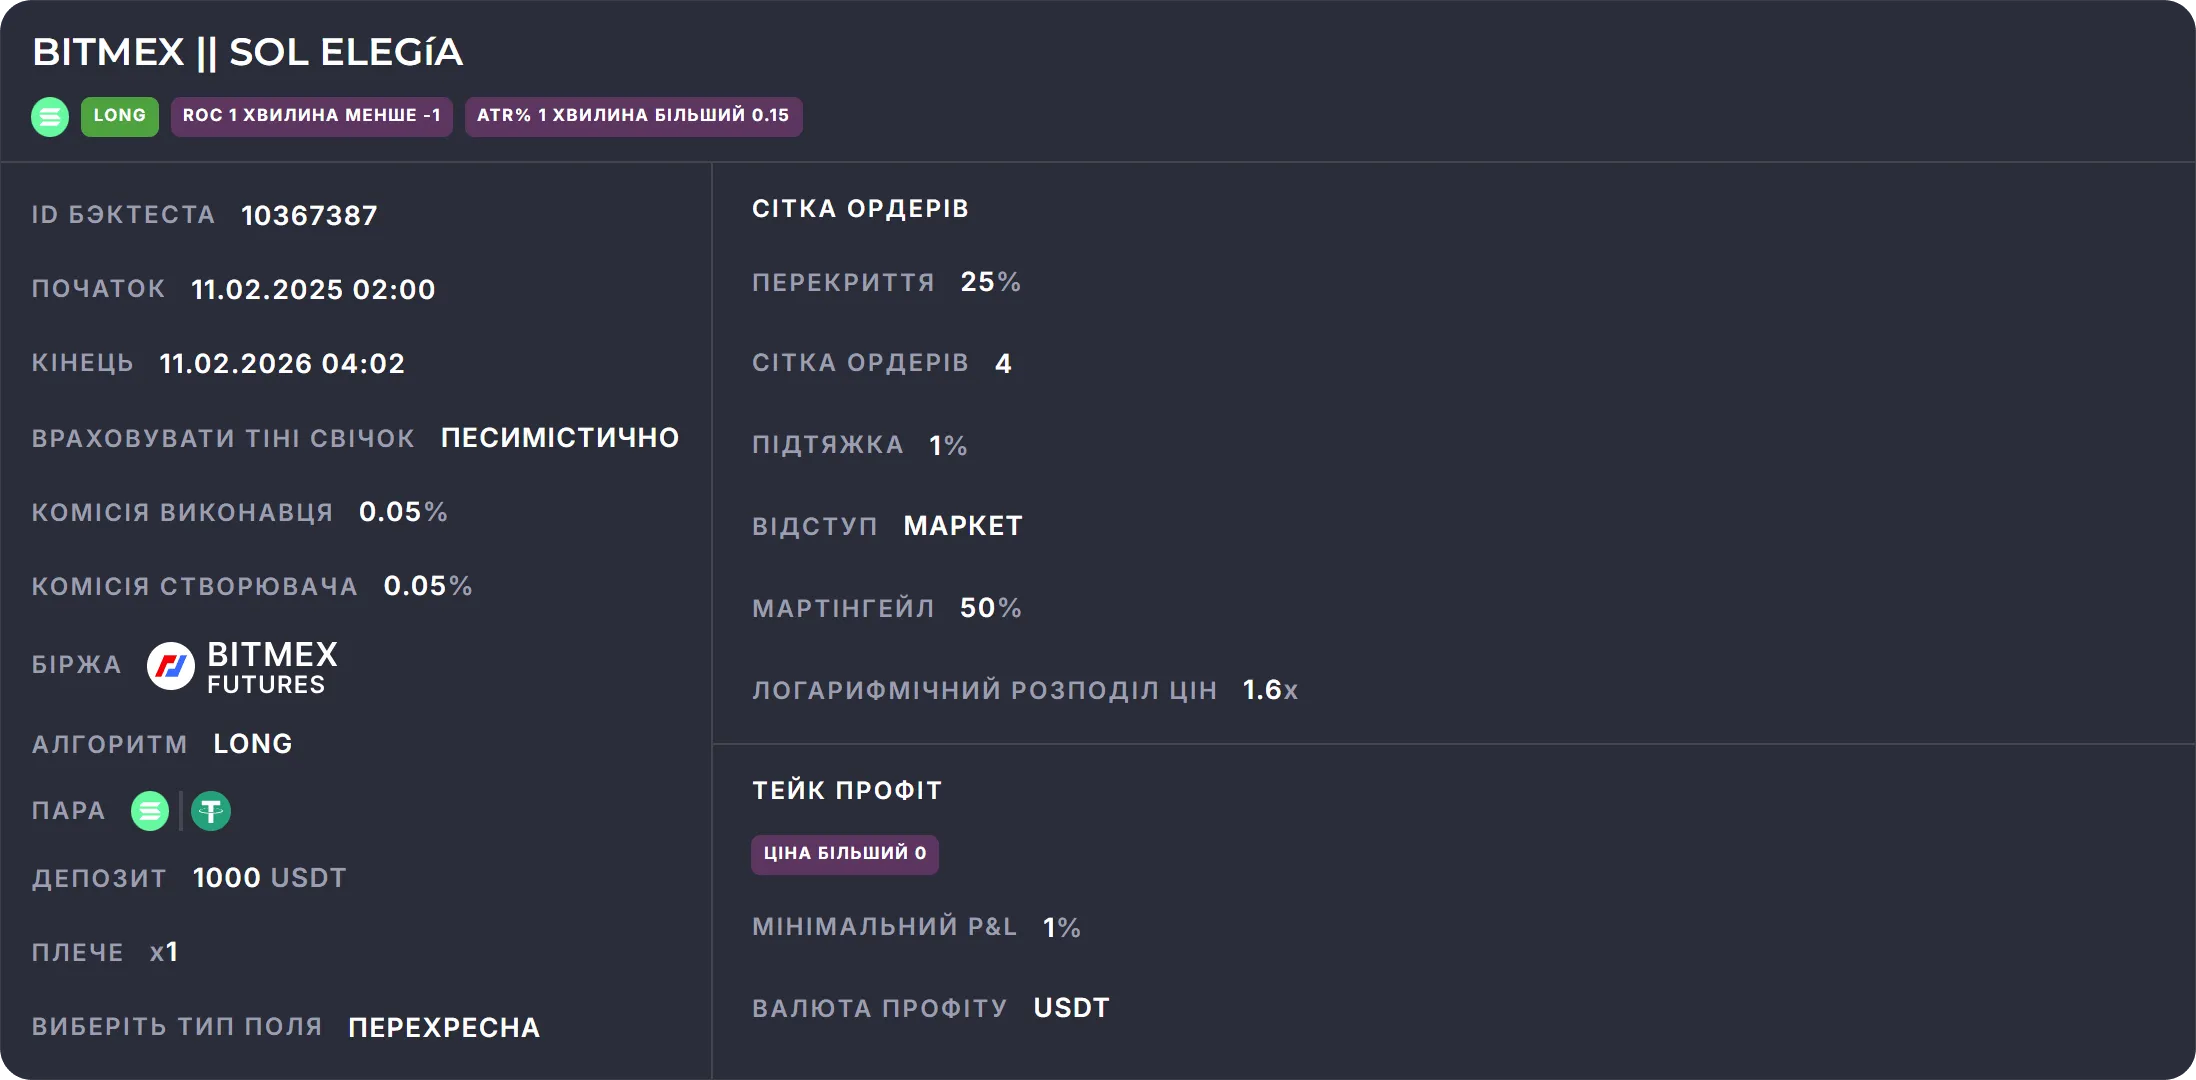Click the start date 11.02.2025 02:00
2196x1080 pixels.
tap(313, 290)
